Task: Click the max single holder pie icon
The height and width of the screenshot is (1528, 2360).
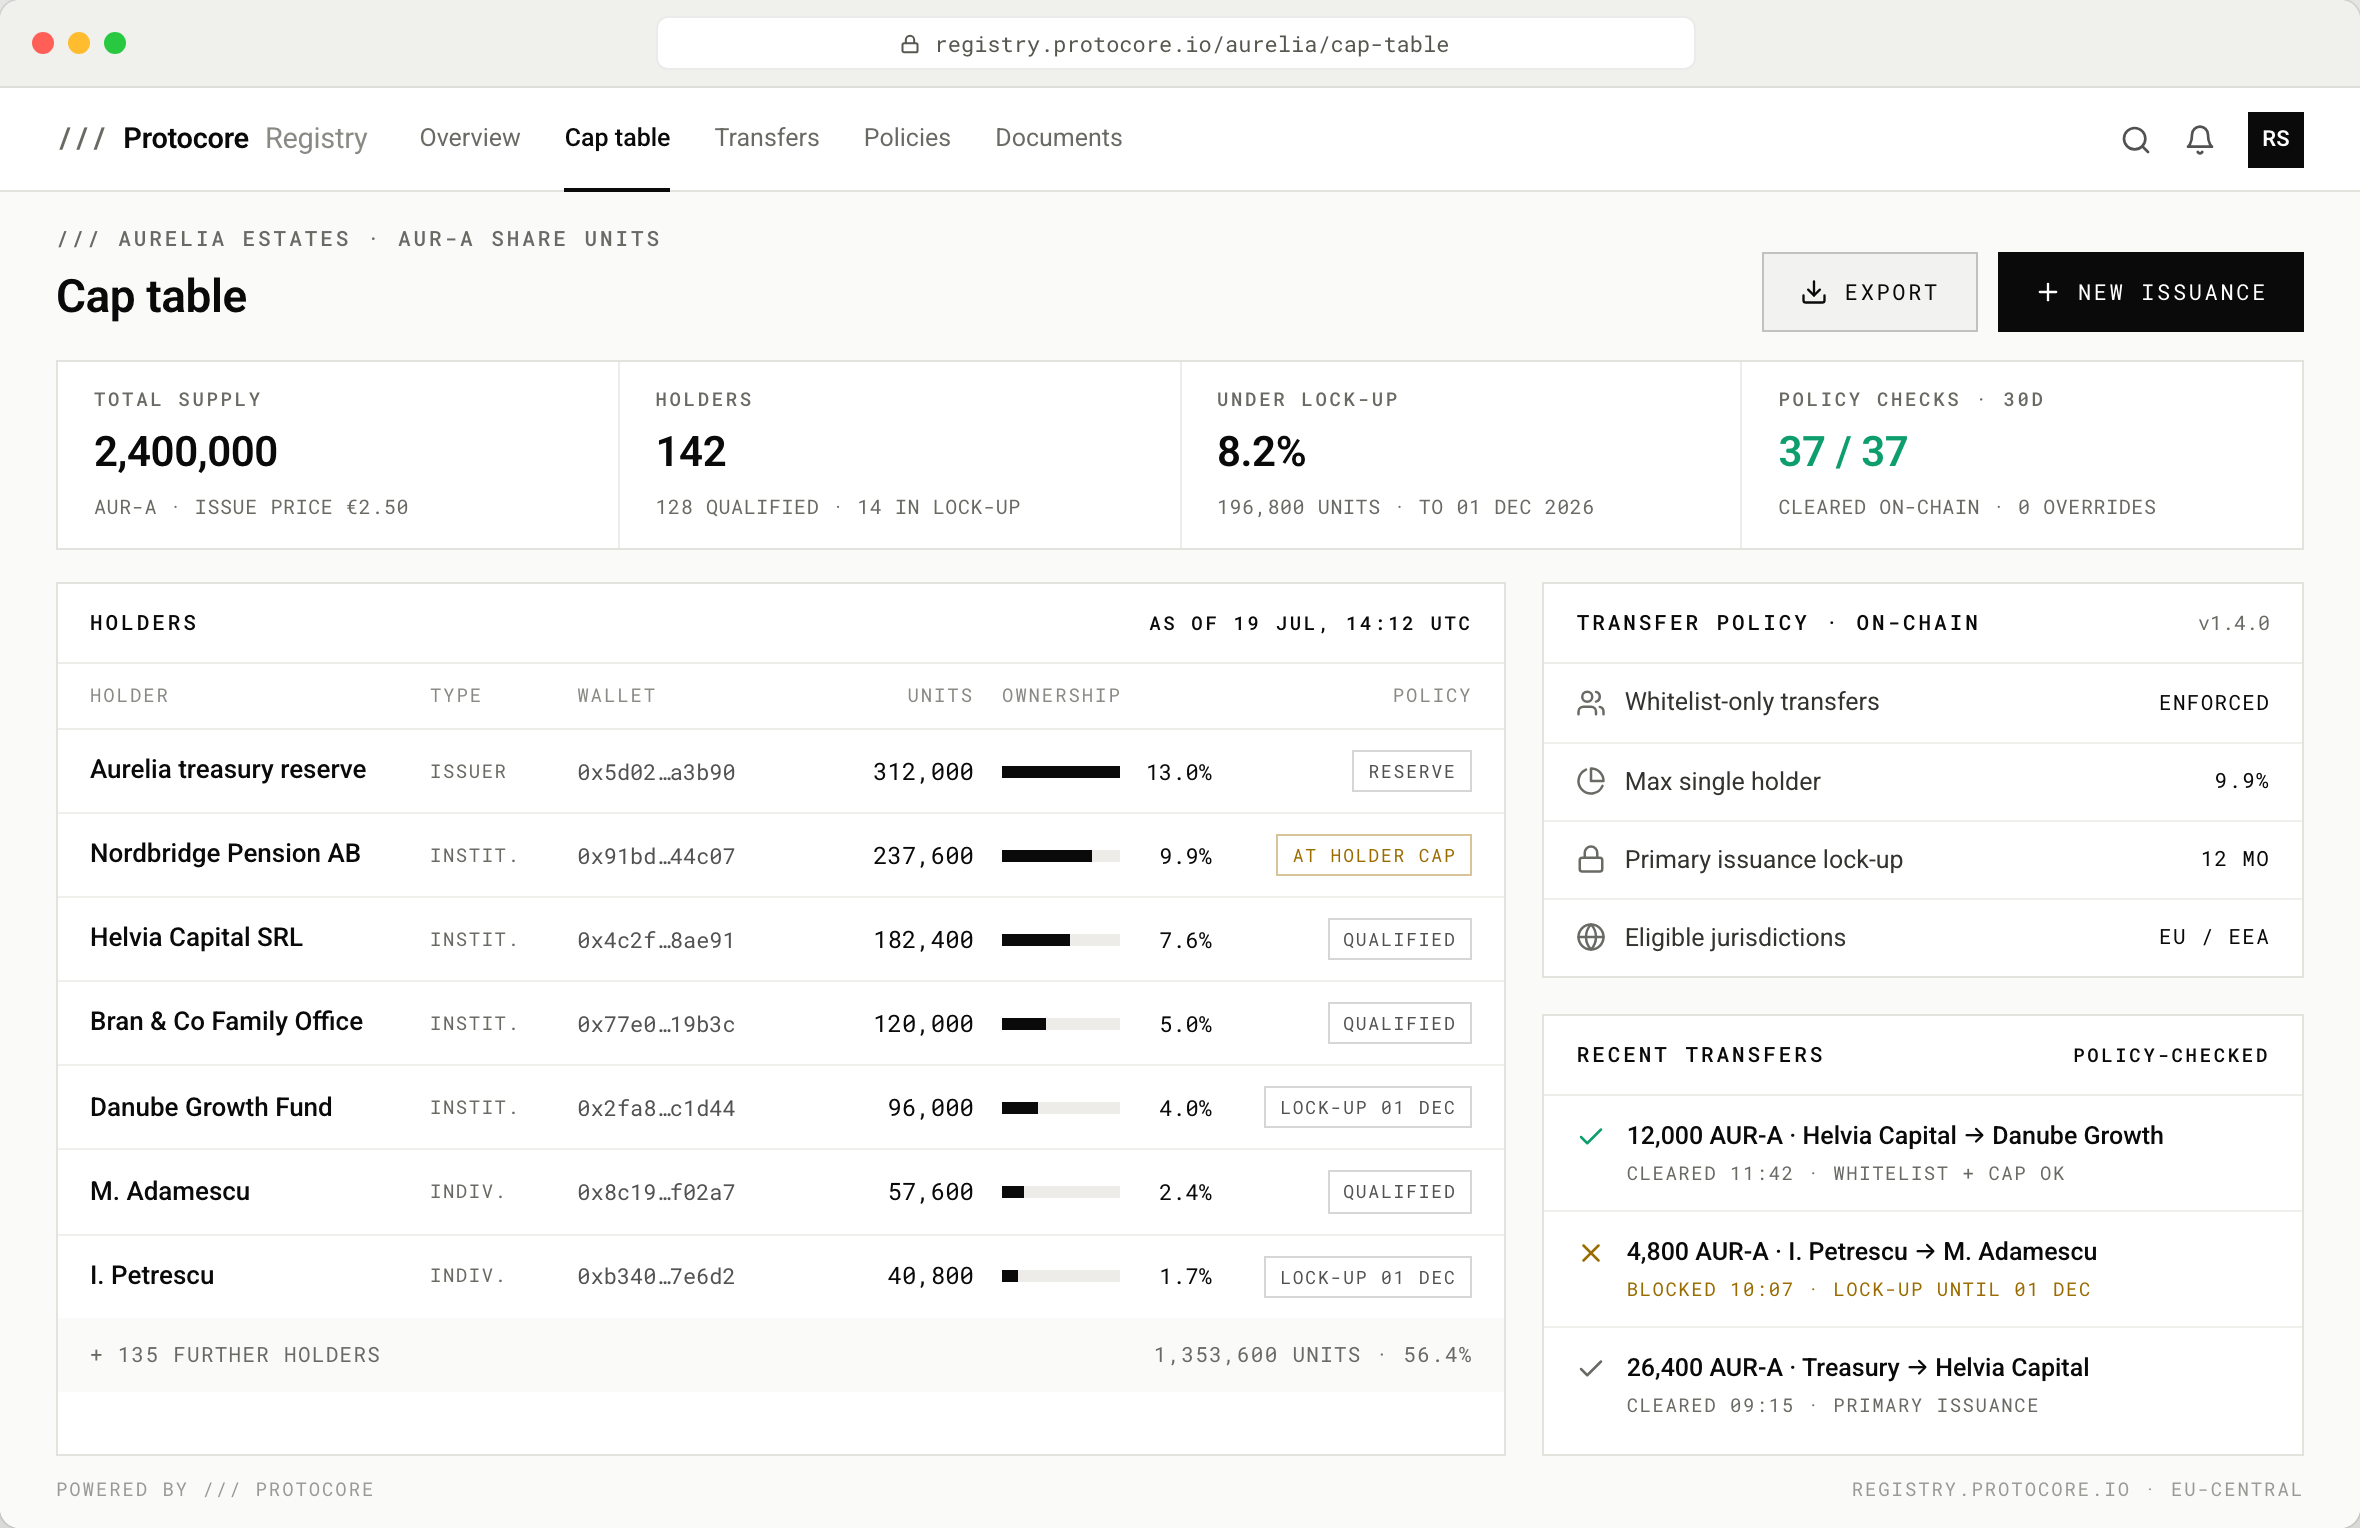Action: 1591,781
